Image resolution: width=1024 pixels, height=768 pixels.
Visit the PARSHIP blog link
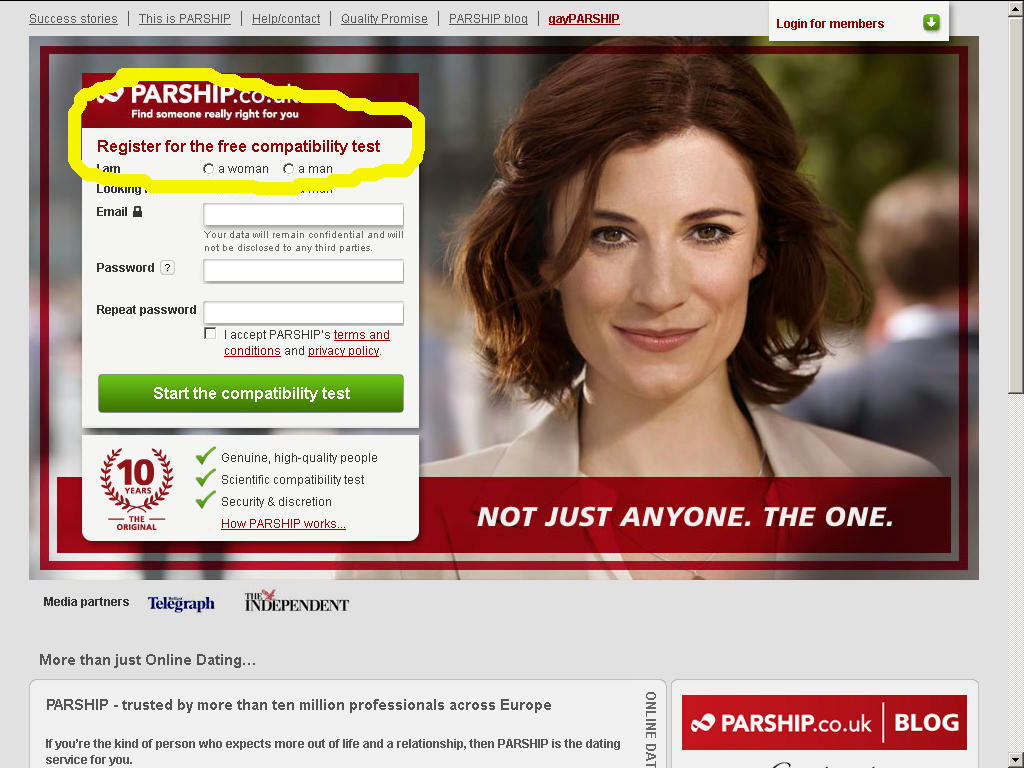pos(488,19)
